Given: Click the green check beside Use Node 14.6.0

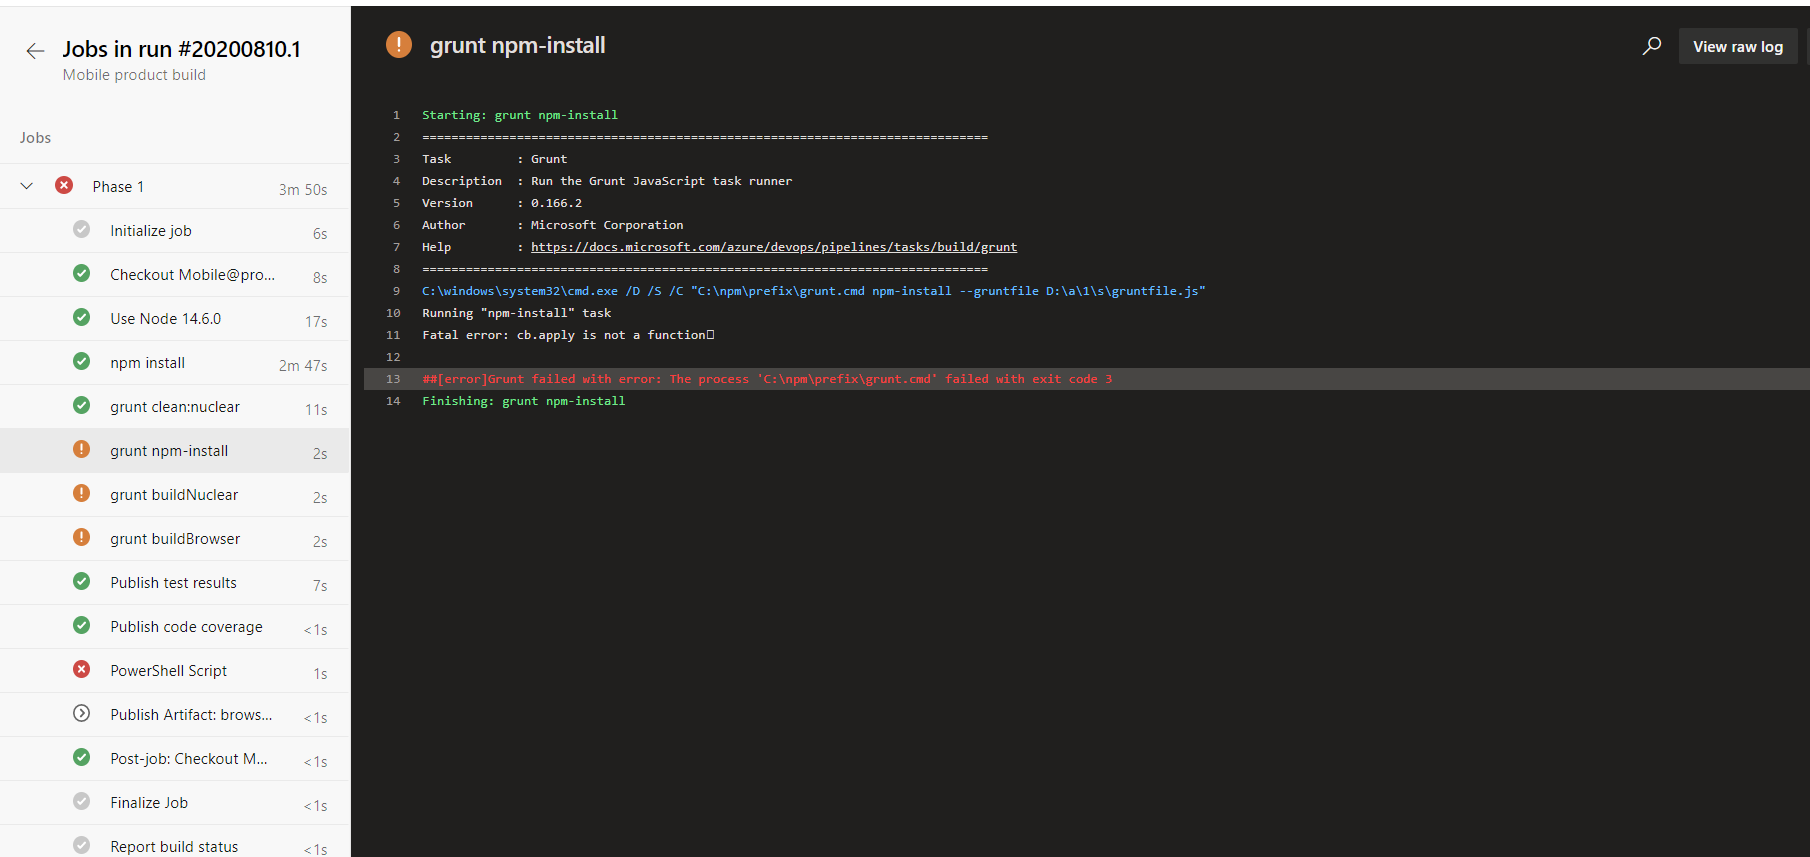Looking at the screenshot, I should 82,317.
